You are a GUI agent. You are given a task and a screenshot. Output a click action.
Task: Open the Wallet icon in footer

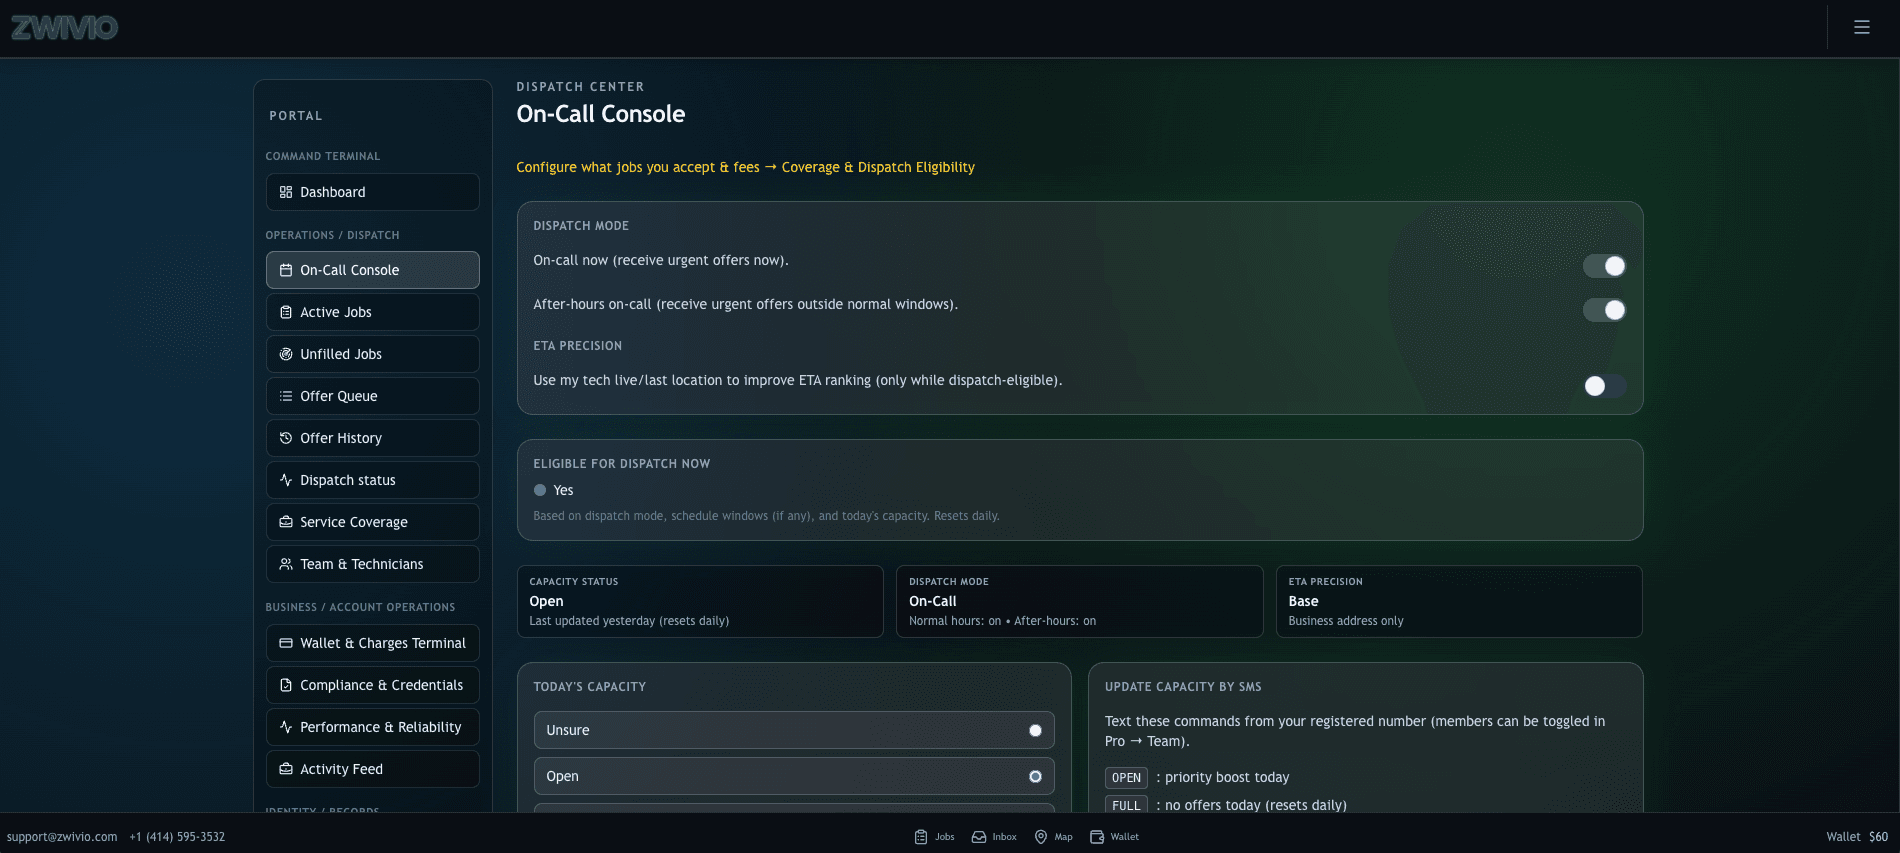[1097, 837]
